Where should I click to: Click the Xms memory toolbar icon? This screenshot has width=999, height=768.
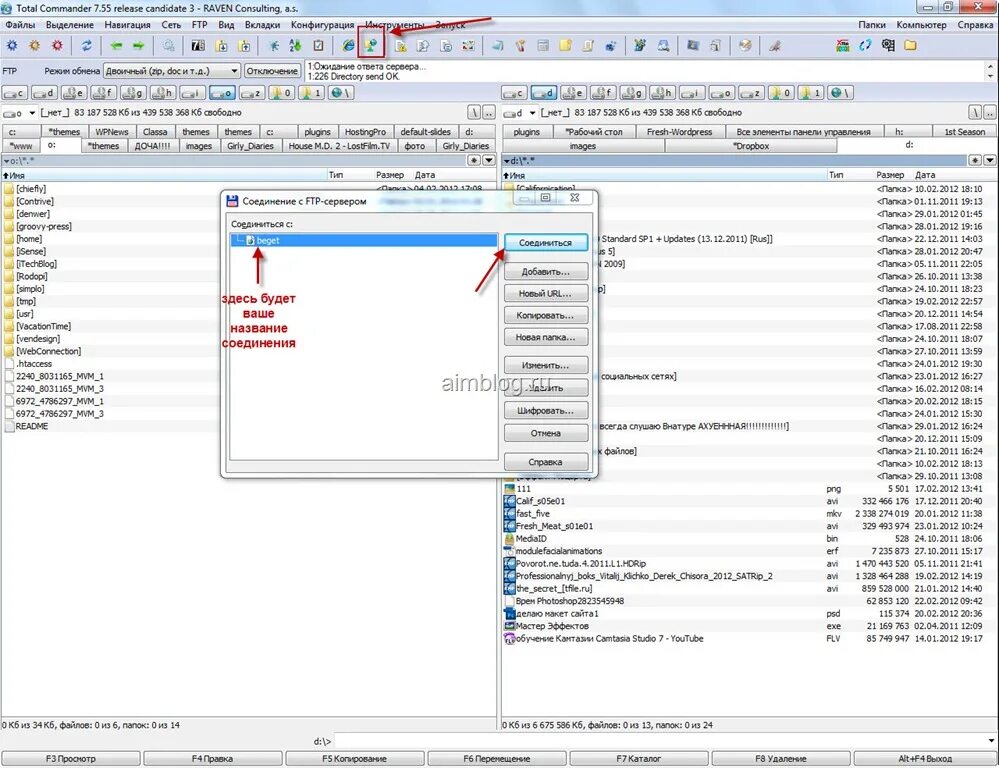click(842, 45)
